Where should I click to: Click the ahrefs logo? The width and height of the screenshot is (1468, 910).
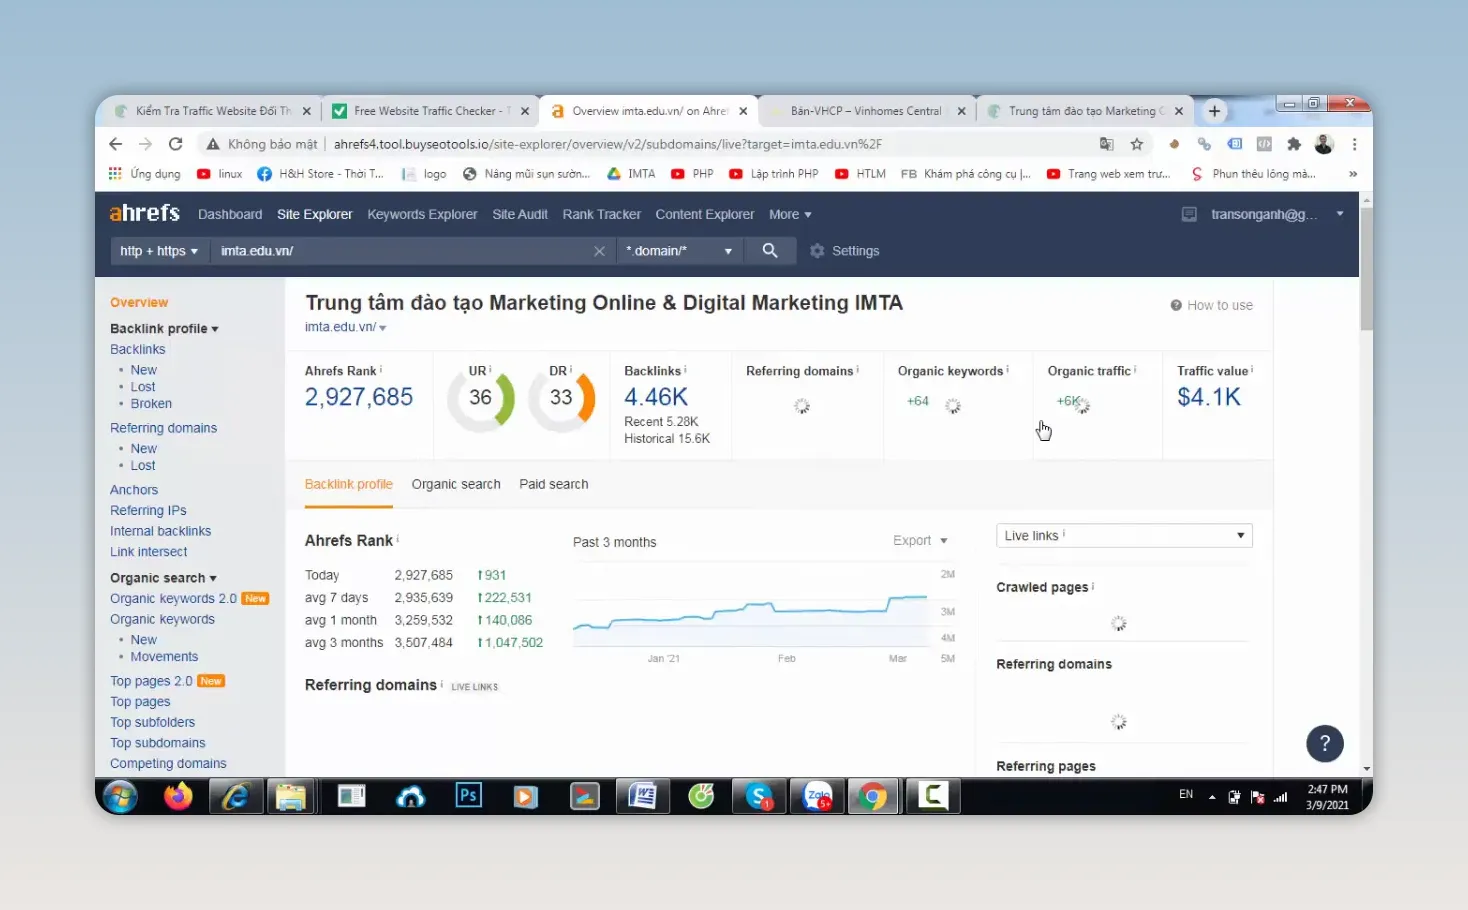click(144, 213)
